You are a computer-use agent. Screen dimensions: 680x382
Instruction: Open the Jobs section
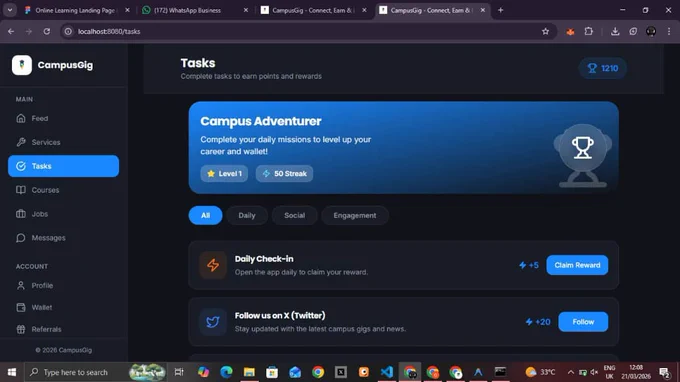[63, 214]
